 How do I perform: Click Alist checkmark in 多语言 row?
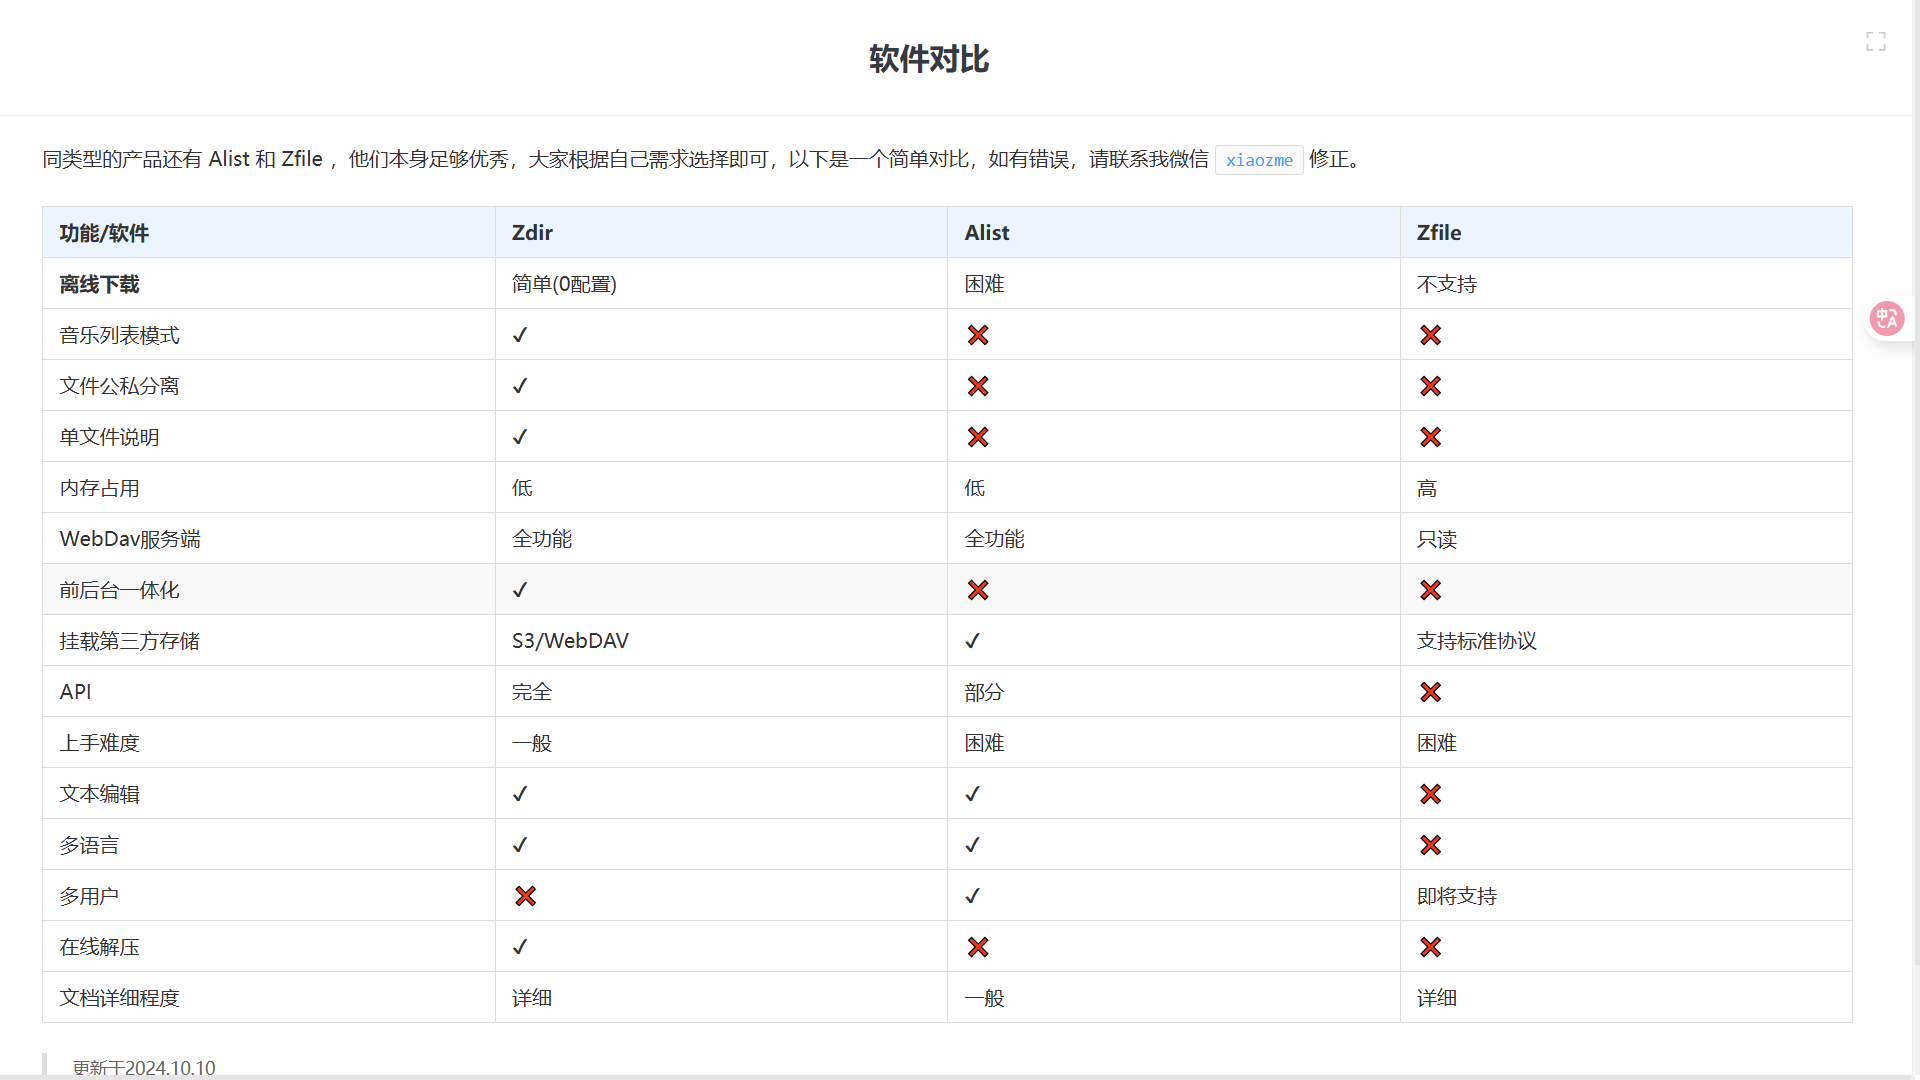[x=973, y=845]
